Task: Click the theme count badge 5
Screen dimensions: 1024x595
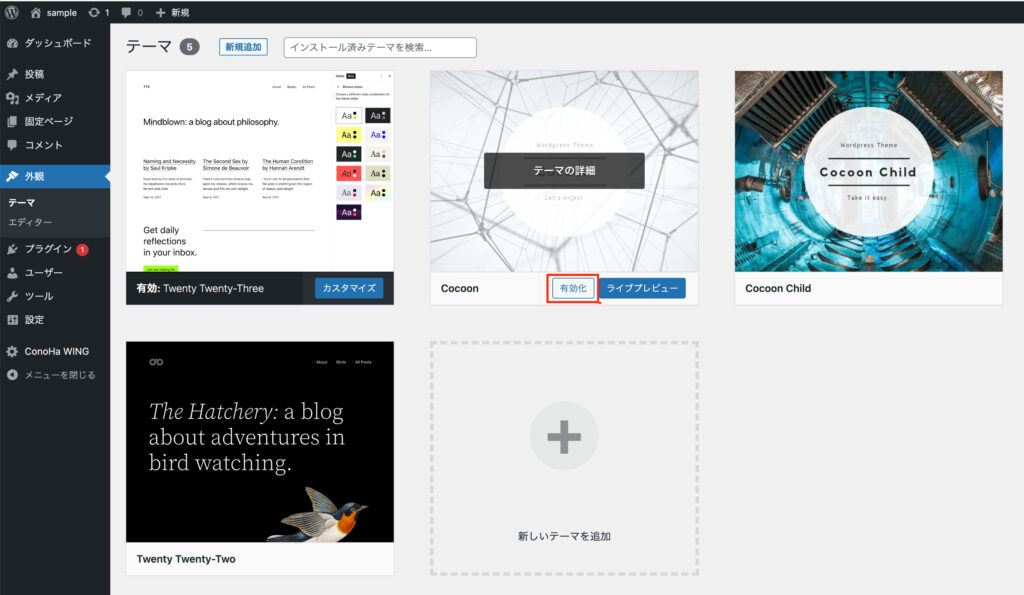Action: pyautogui.click(x=189, y=47)
